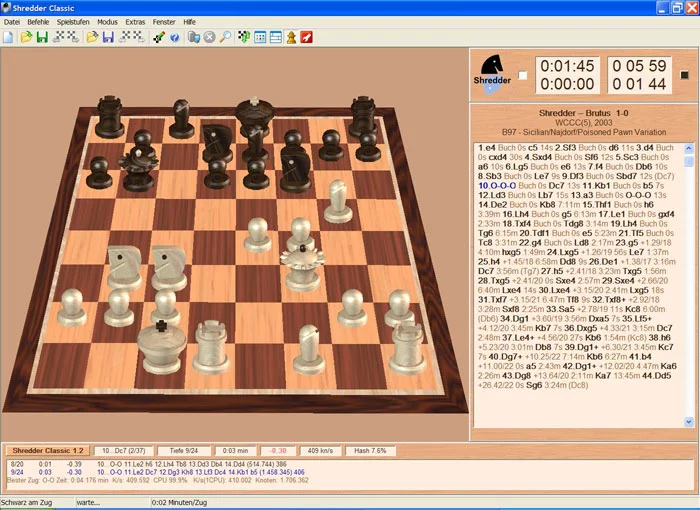
Task: Click the Shredder black knight logo
Action: pyautogui.click(x=492, y=74)
